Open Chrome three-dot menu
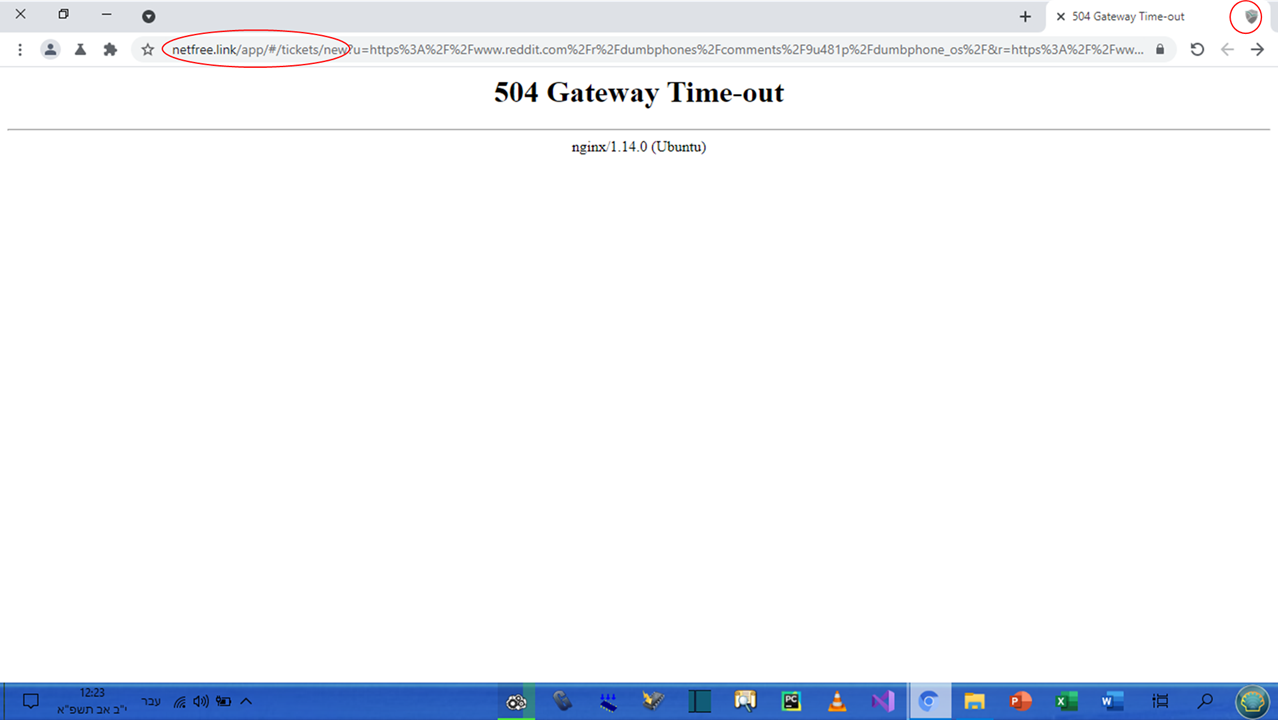 coord(20,49)
